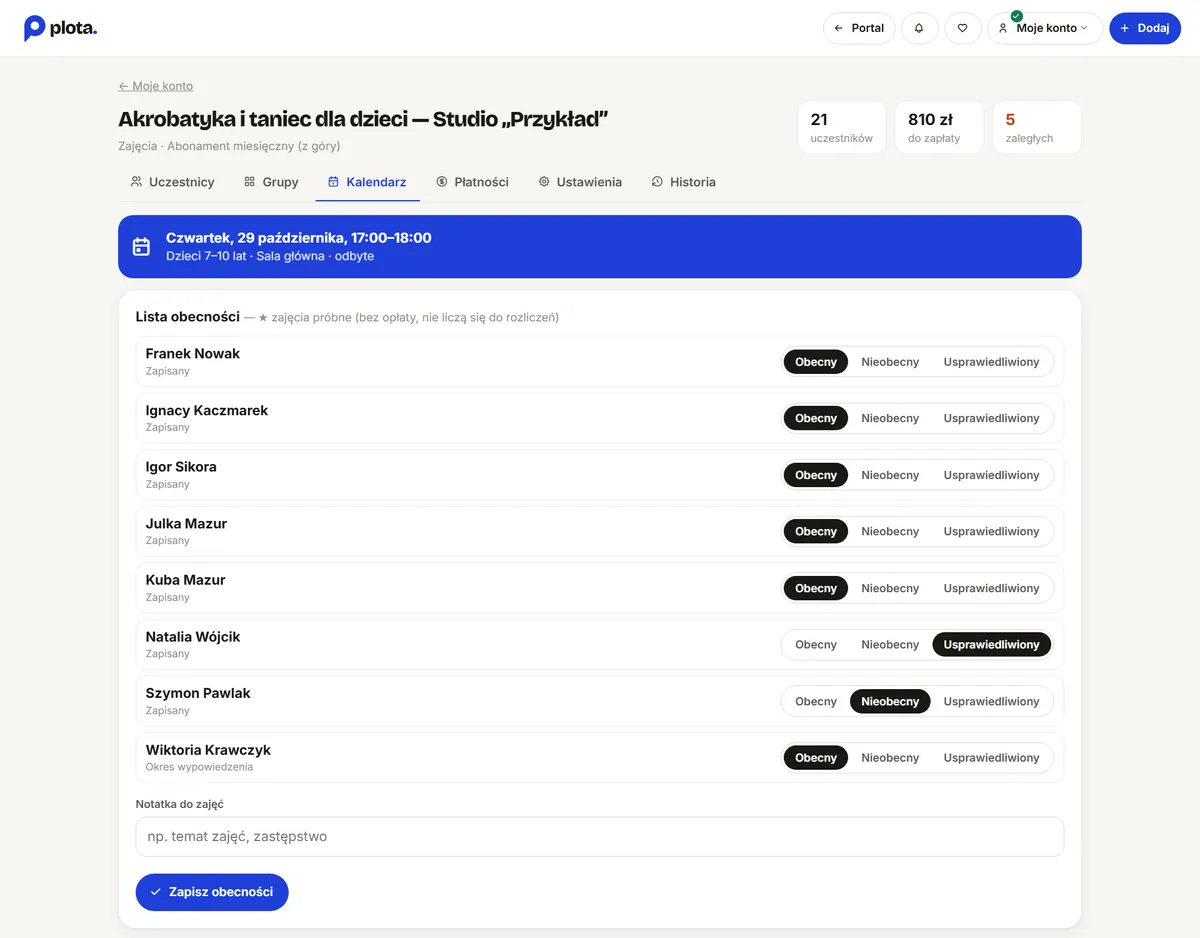Switch to the Grupy tab
The image size is (1200, 938).
coord(271,182)
